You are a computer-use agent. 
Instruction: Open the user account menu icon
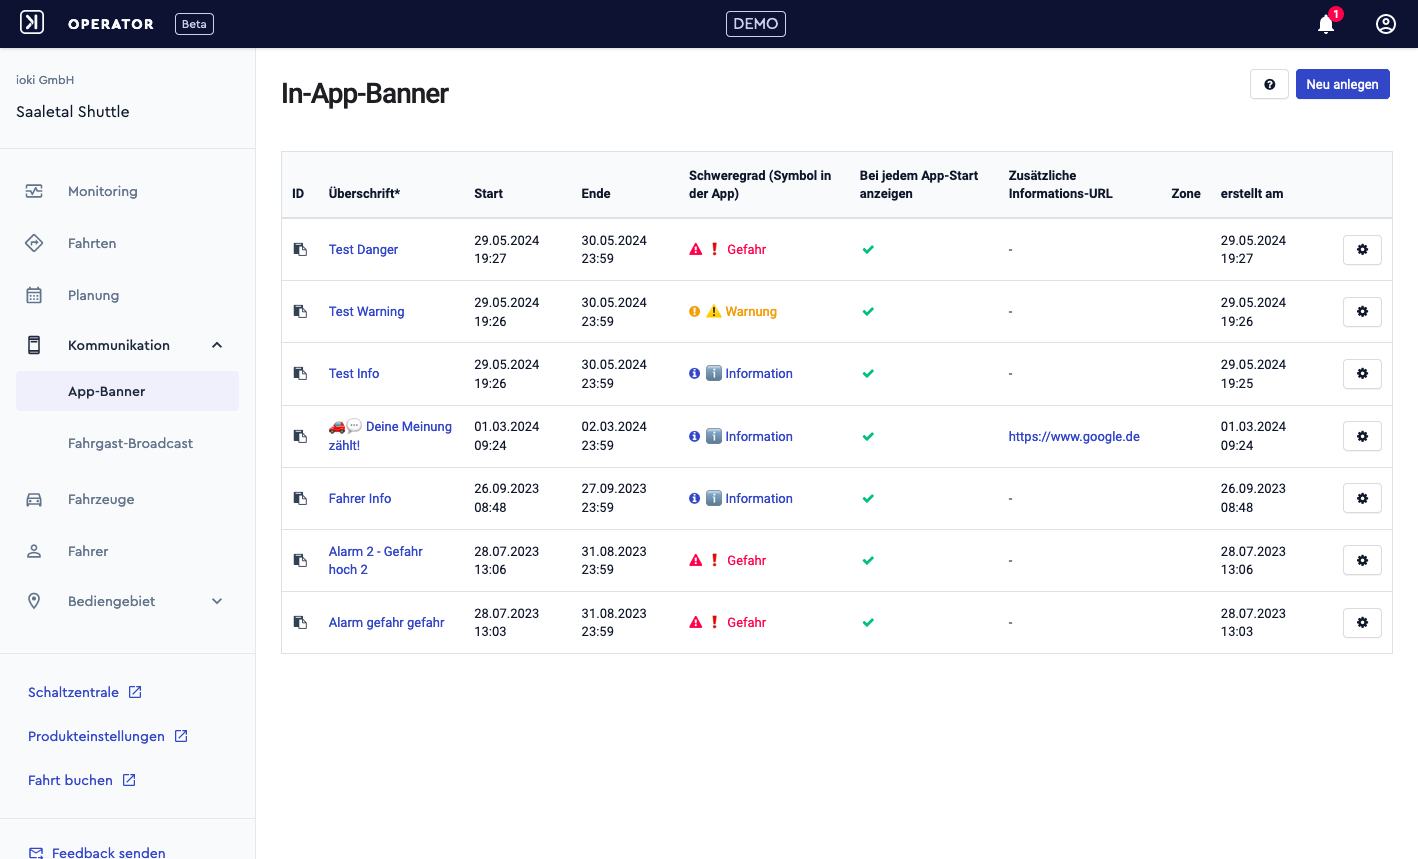(x=1386, y=24)
